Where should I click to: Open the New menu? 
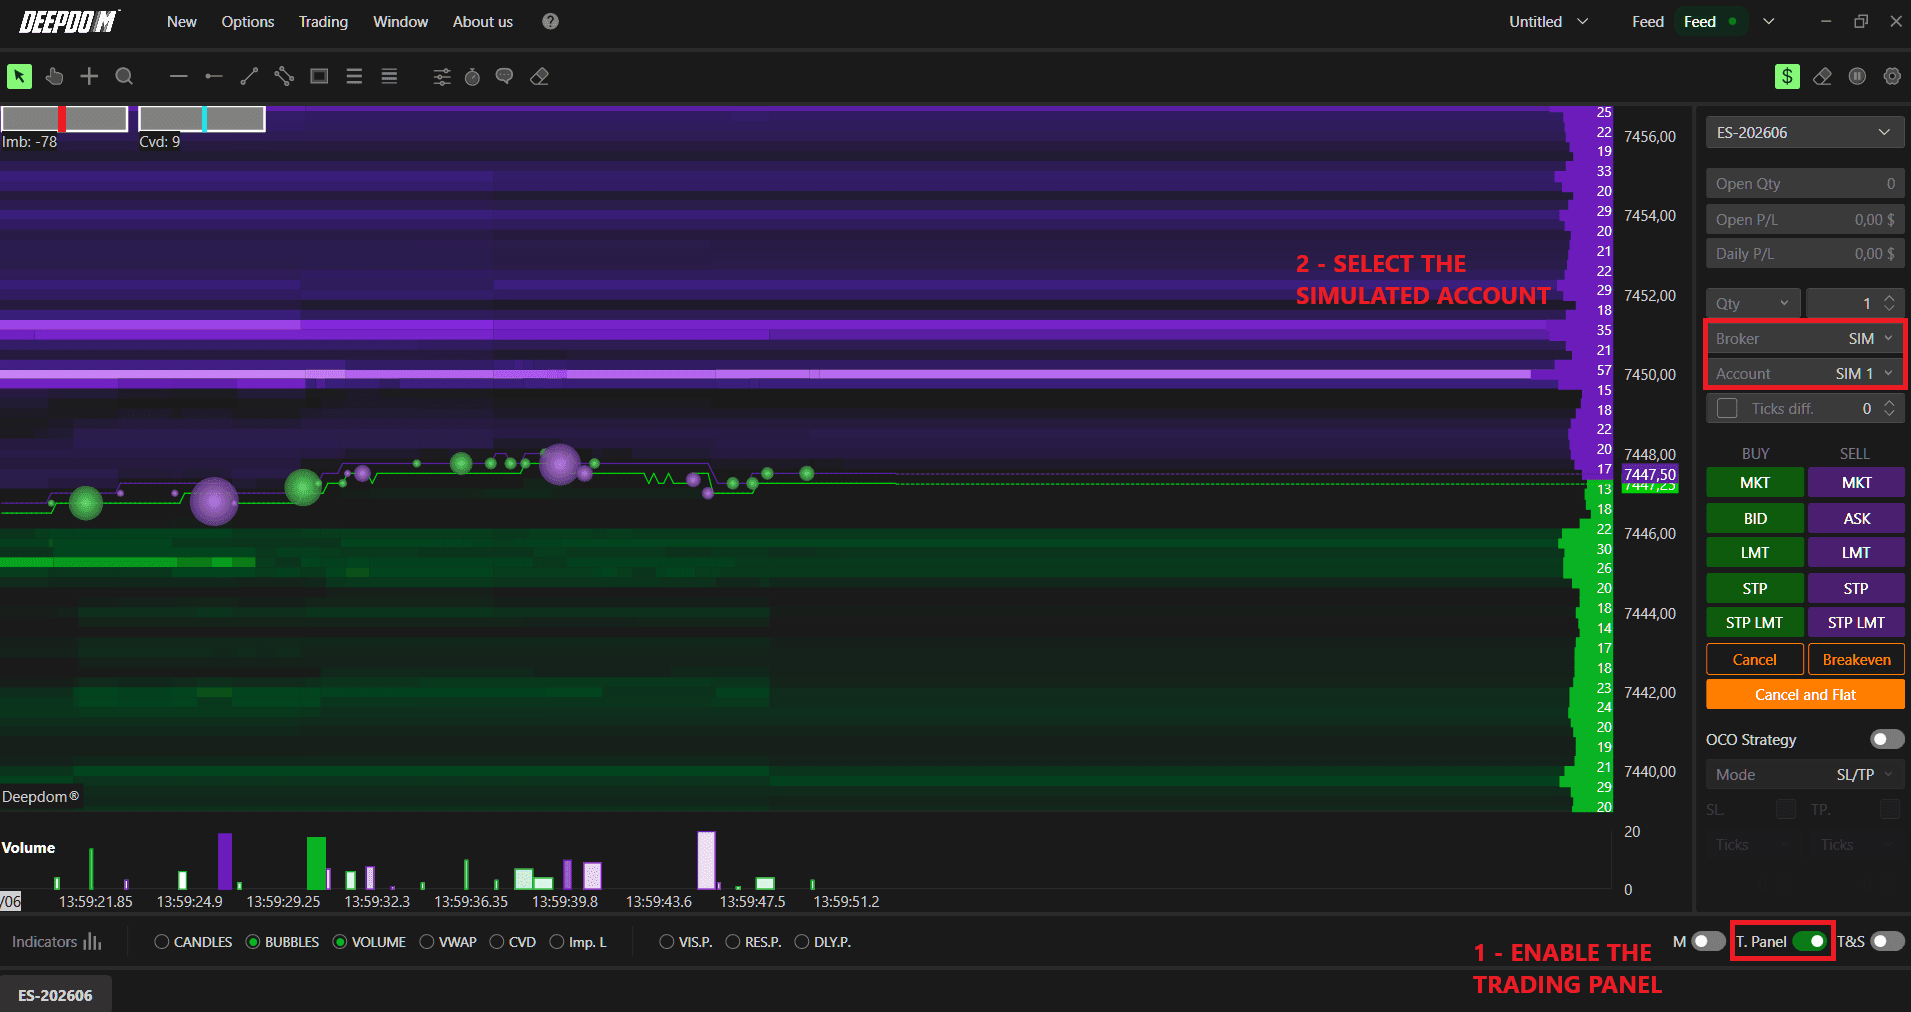(182, 21)
